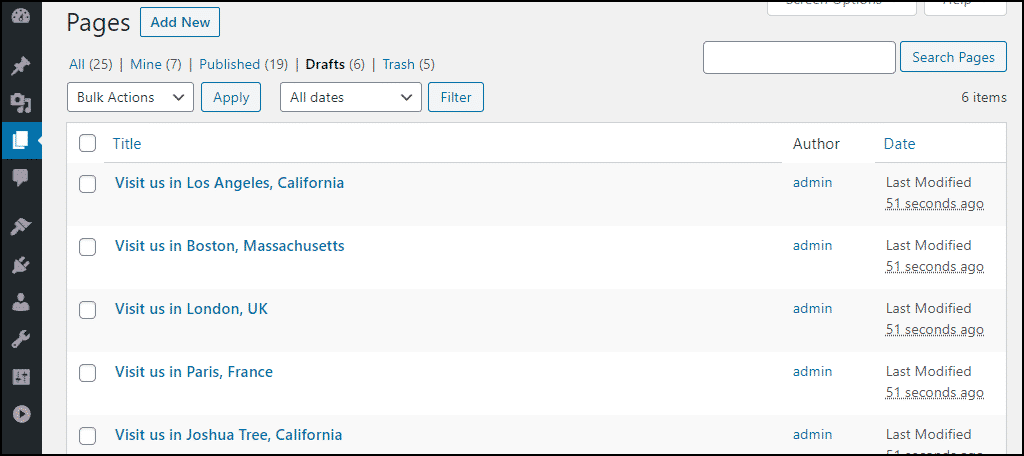
Task: Sort by the Date column header
Action: 899,144
